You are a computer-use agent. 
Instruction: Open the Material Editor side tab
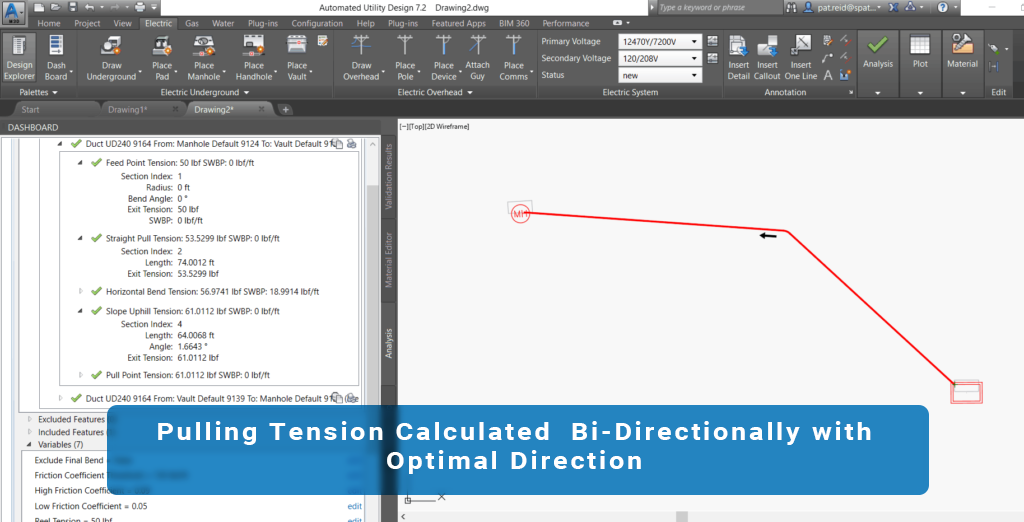click(389, 259)
